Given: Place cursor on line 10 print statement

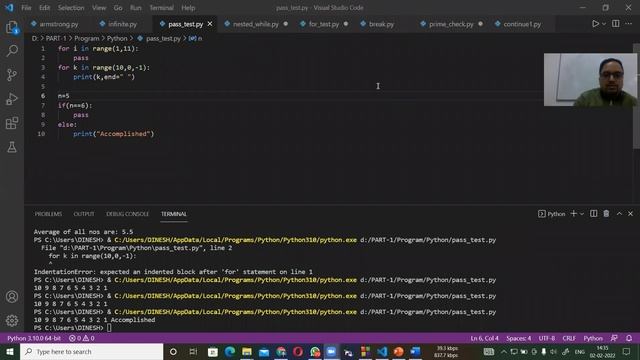Looking at the screenshot, I should [x=113, y=134].
